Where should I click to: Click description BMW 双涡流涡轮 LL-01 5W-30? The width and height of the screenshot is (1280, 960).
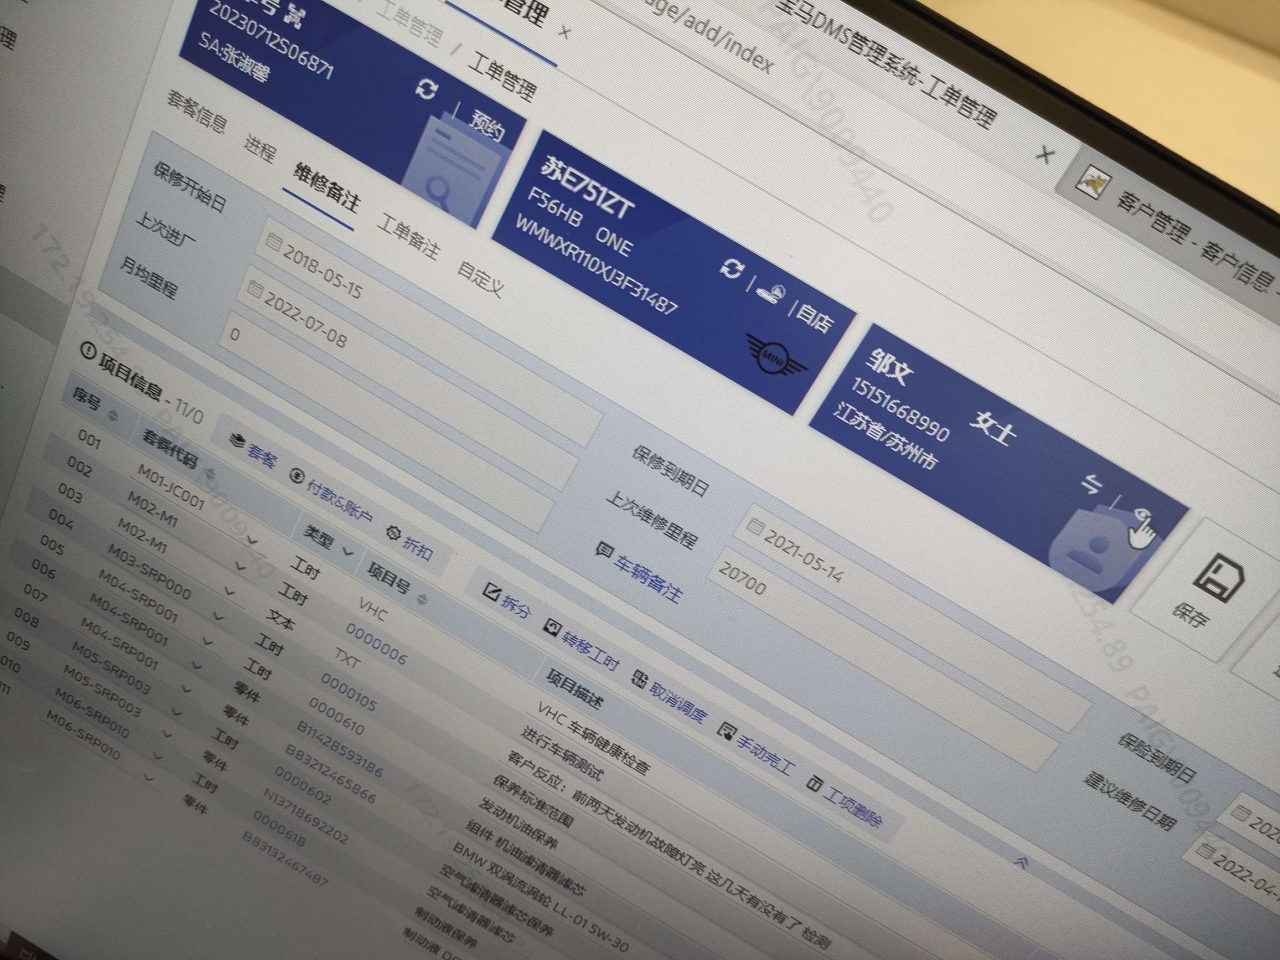point(541,899)
